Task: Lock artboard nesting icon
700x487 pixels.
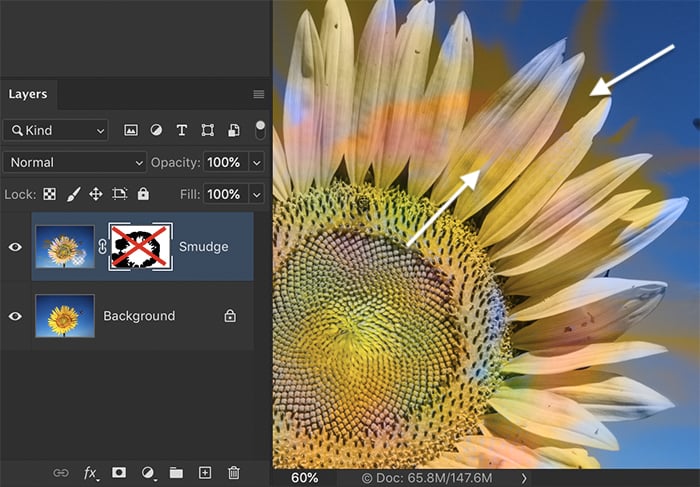Action: (119, 194)
